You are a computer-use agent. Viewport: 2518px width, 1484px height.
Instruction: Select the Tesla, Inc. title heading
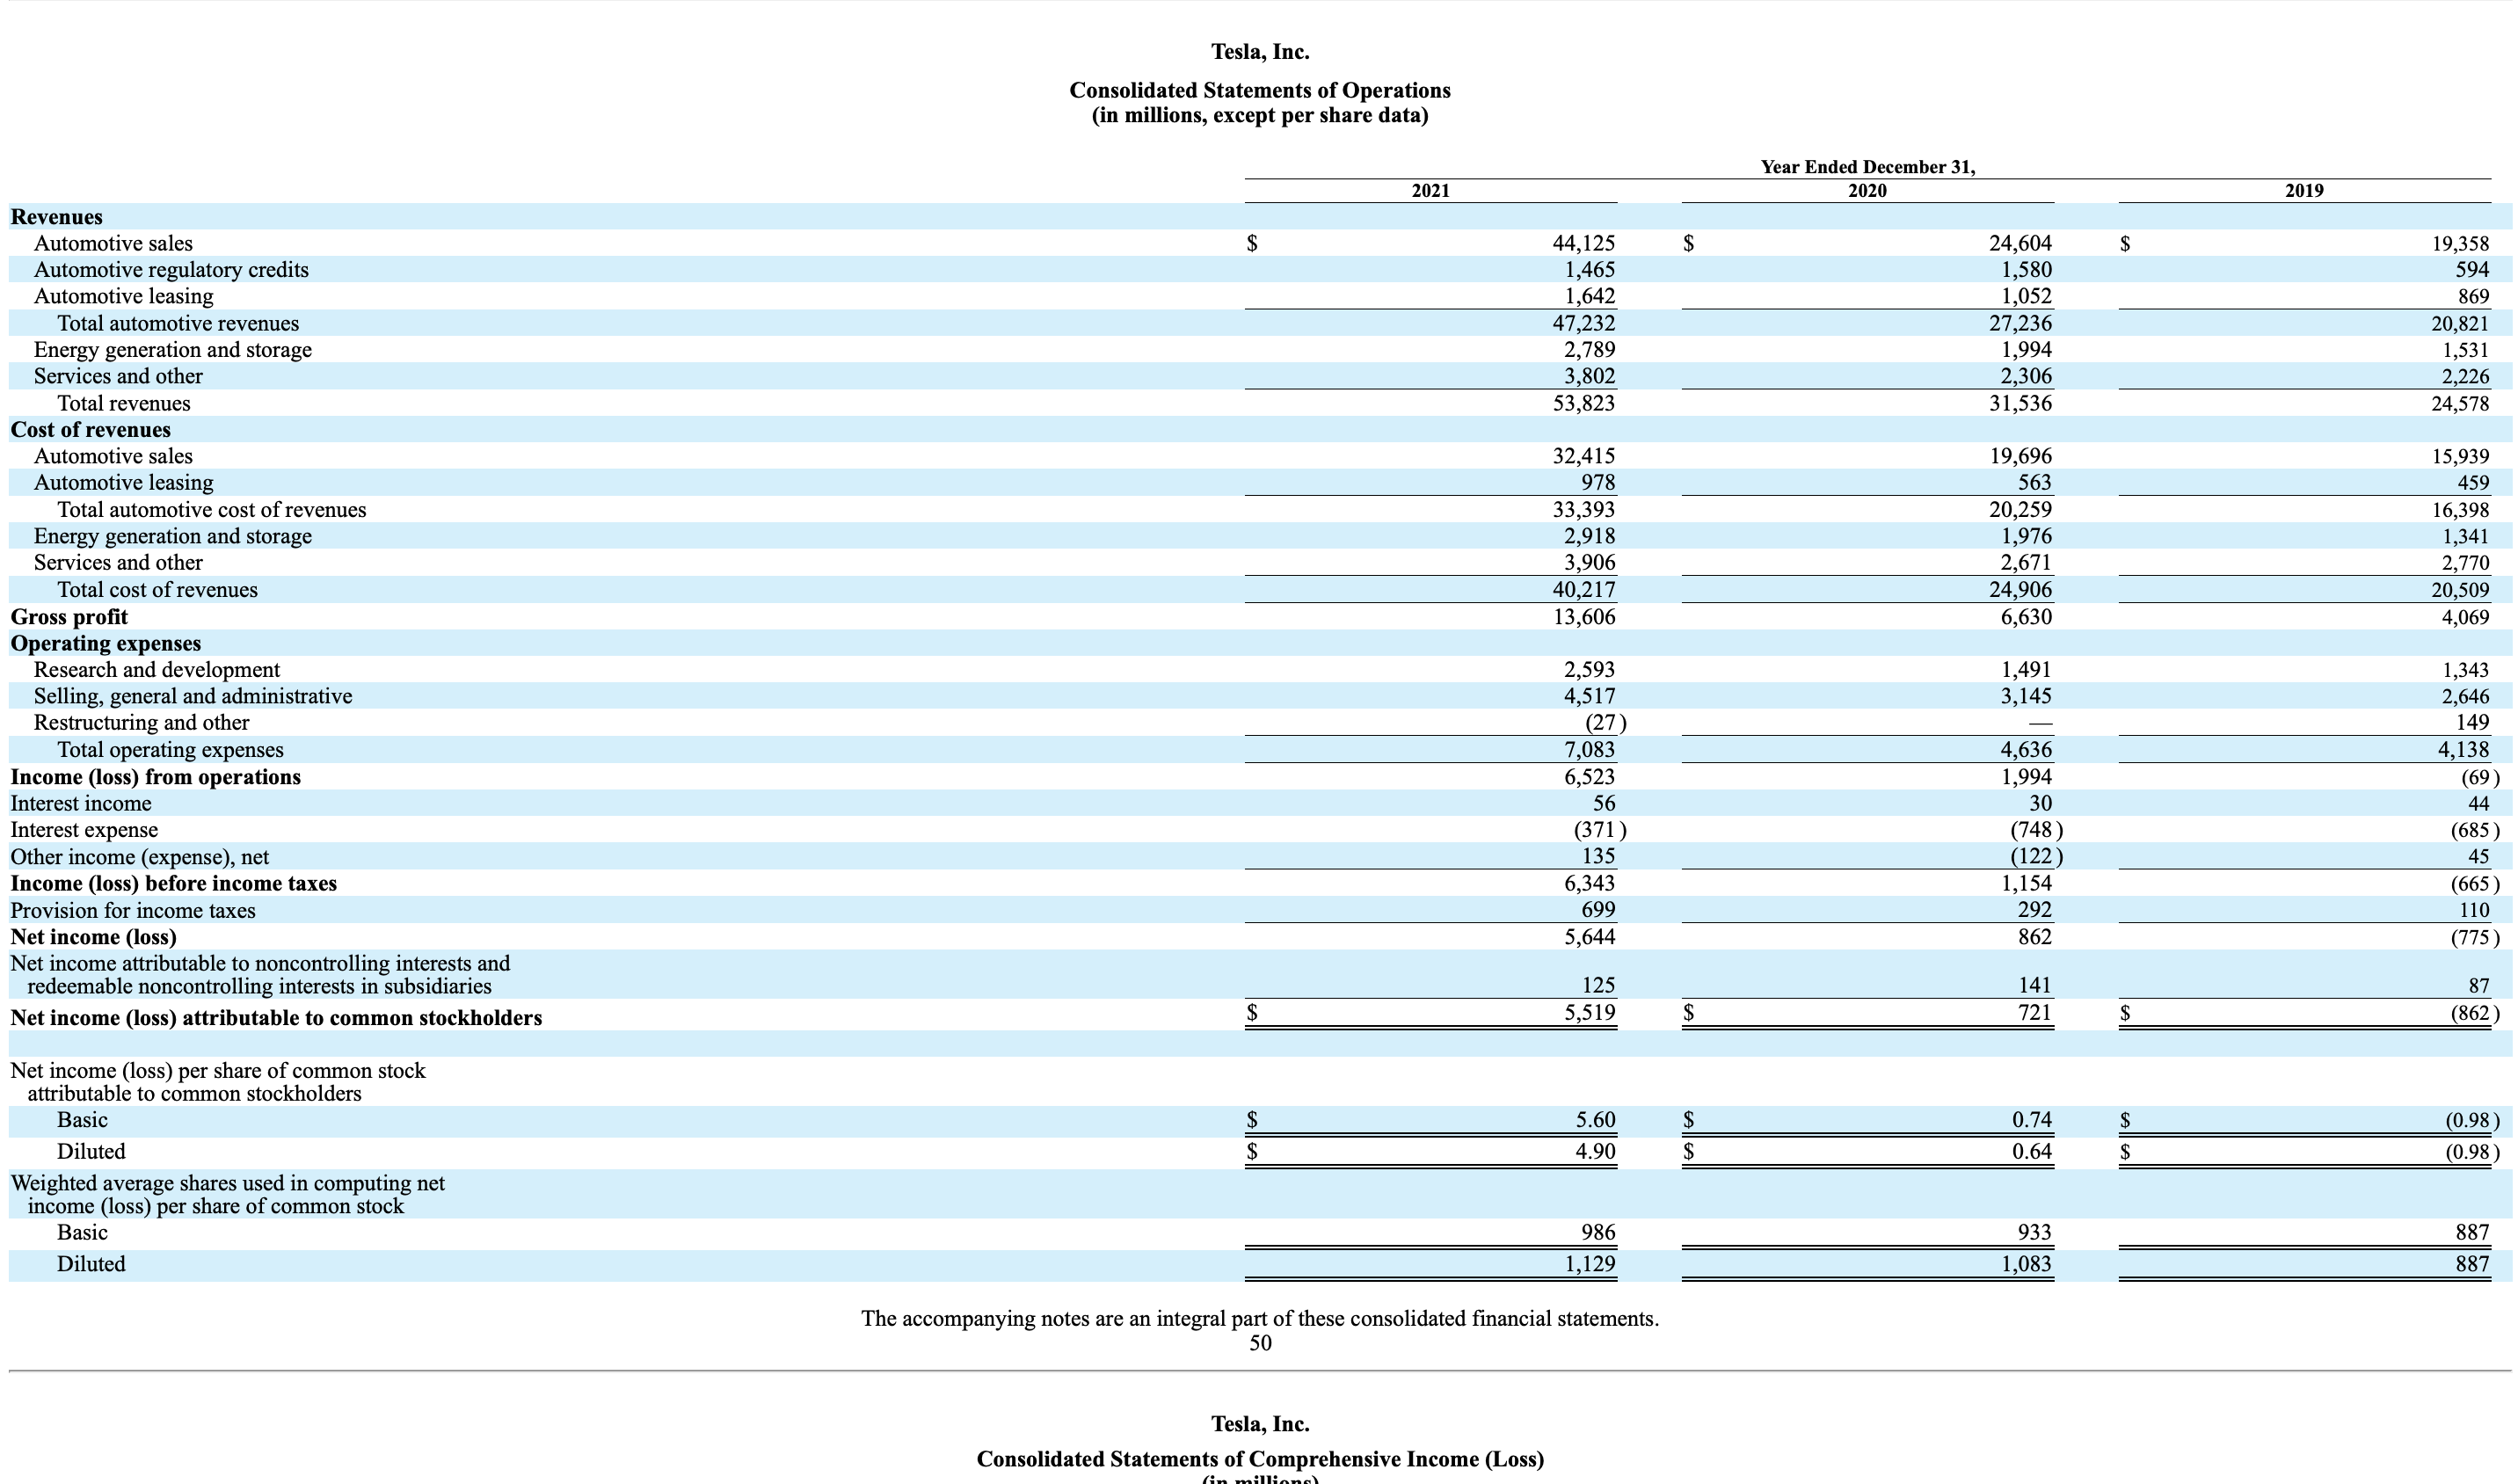click(1258, 51)
